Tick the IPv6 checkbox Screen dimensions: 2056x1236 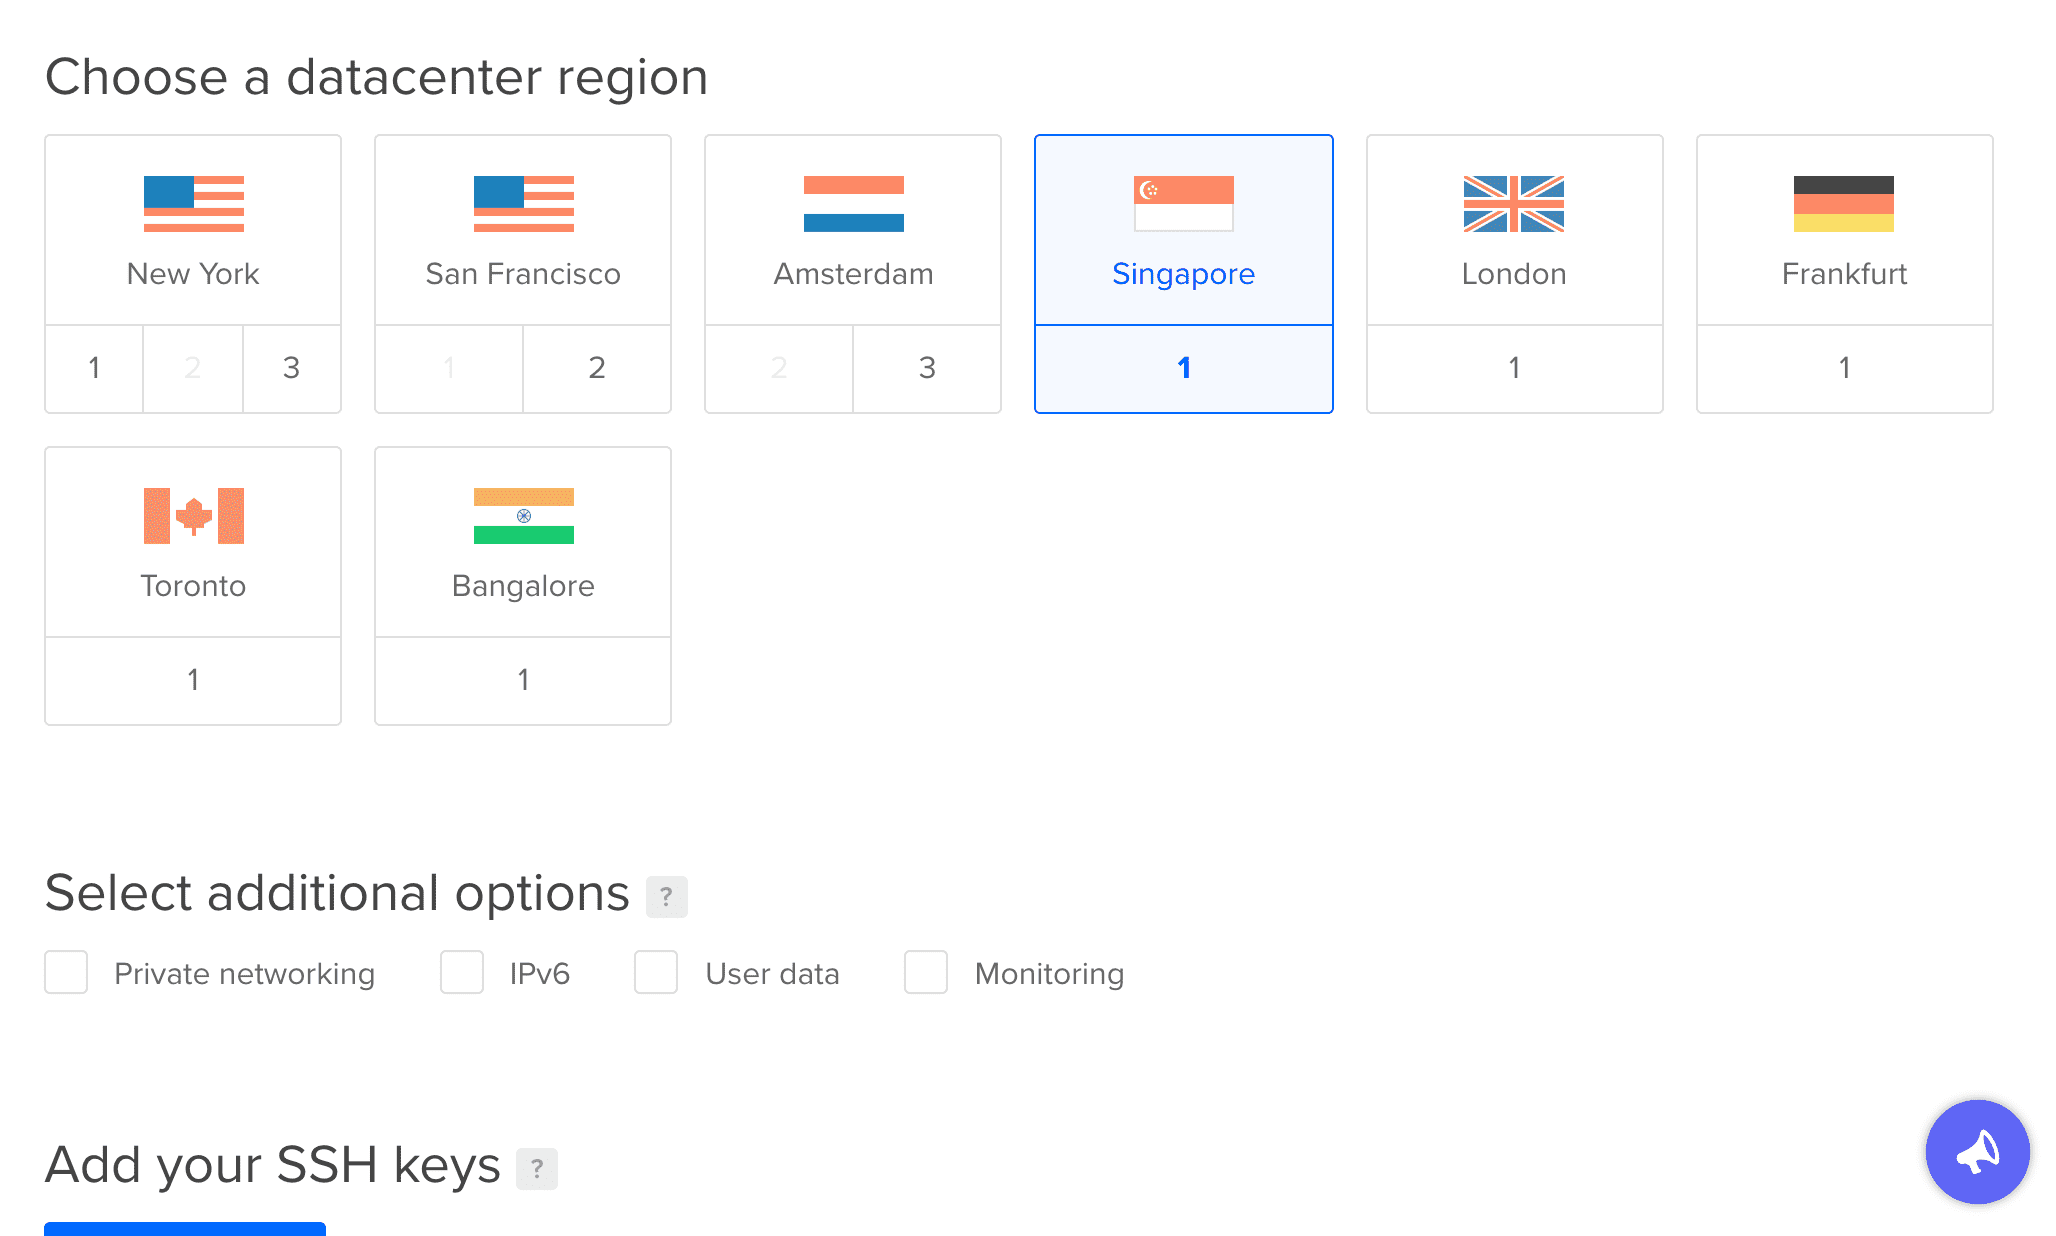click(x=462, y=972)
